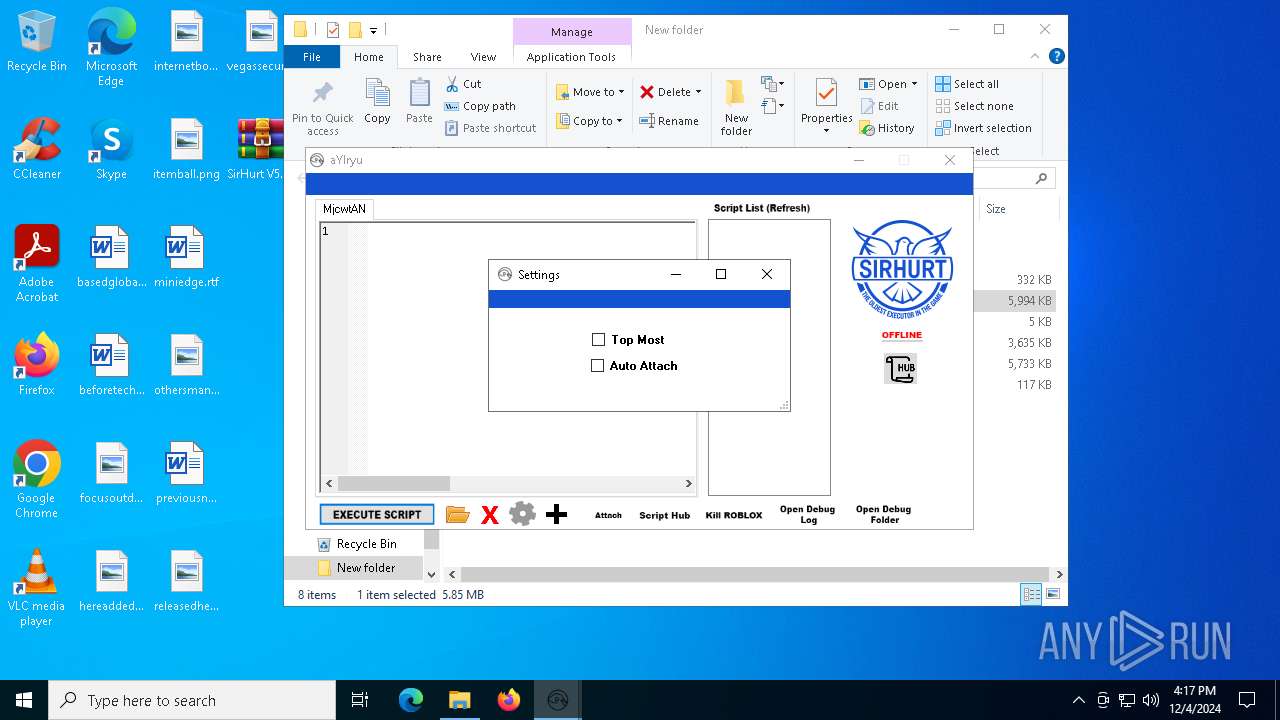The image size is (1280, 720).
Task: Open History in Explorer ribbon
Action: [x=887, y=128]
